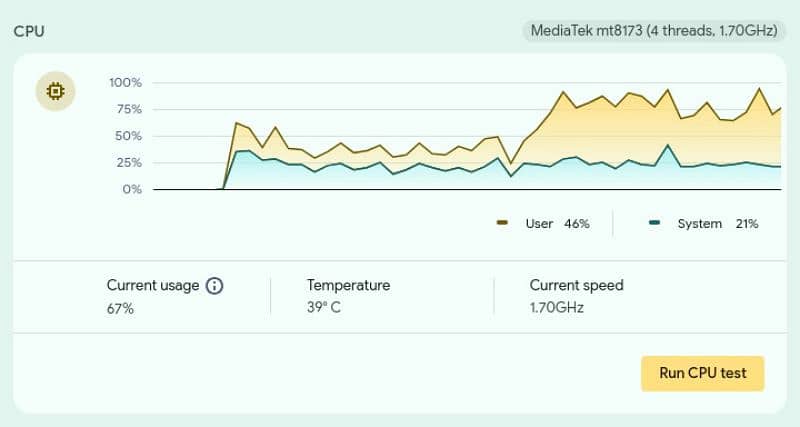This screenshot has height=427, width=800.
Task: Click the CPU section heading
Action: pyautogui.click(x=28, y=31)
